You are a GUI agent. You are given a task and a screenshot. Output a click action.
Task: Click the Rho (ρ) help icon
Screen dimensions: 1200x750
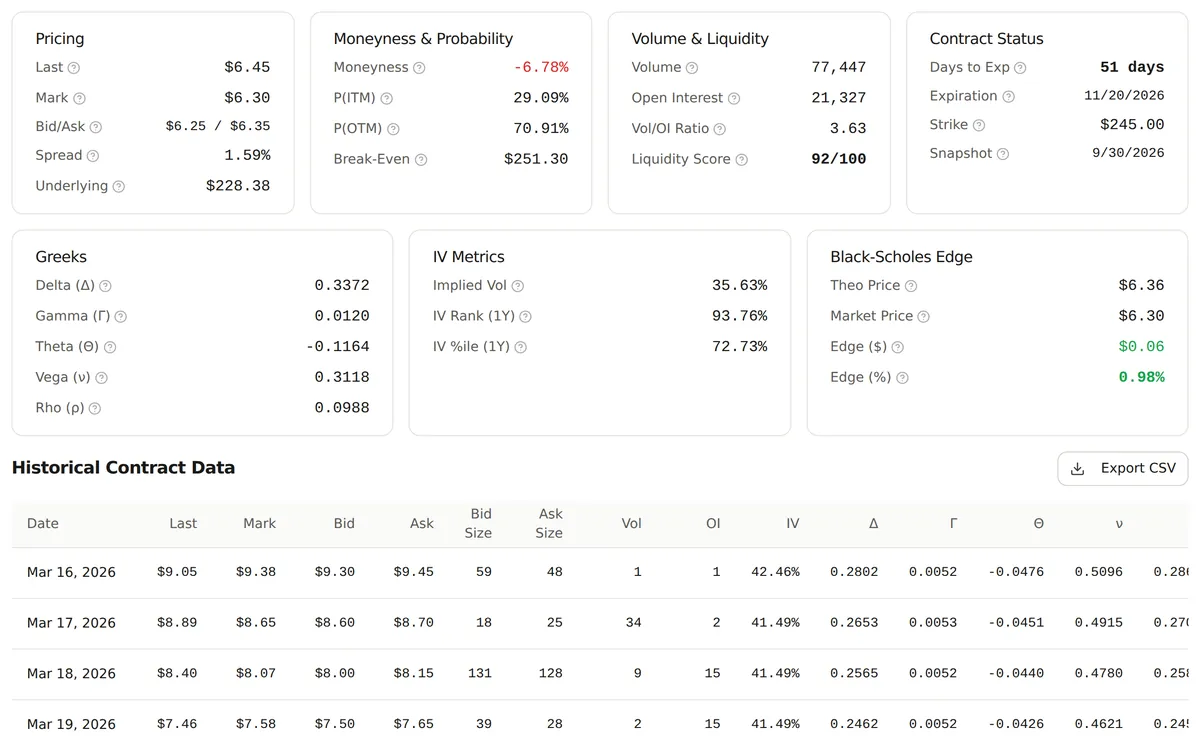(x=95, y=408)
